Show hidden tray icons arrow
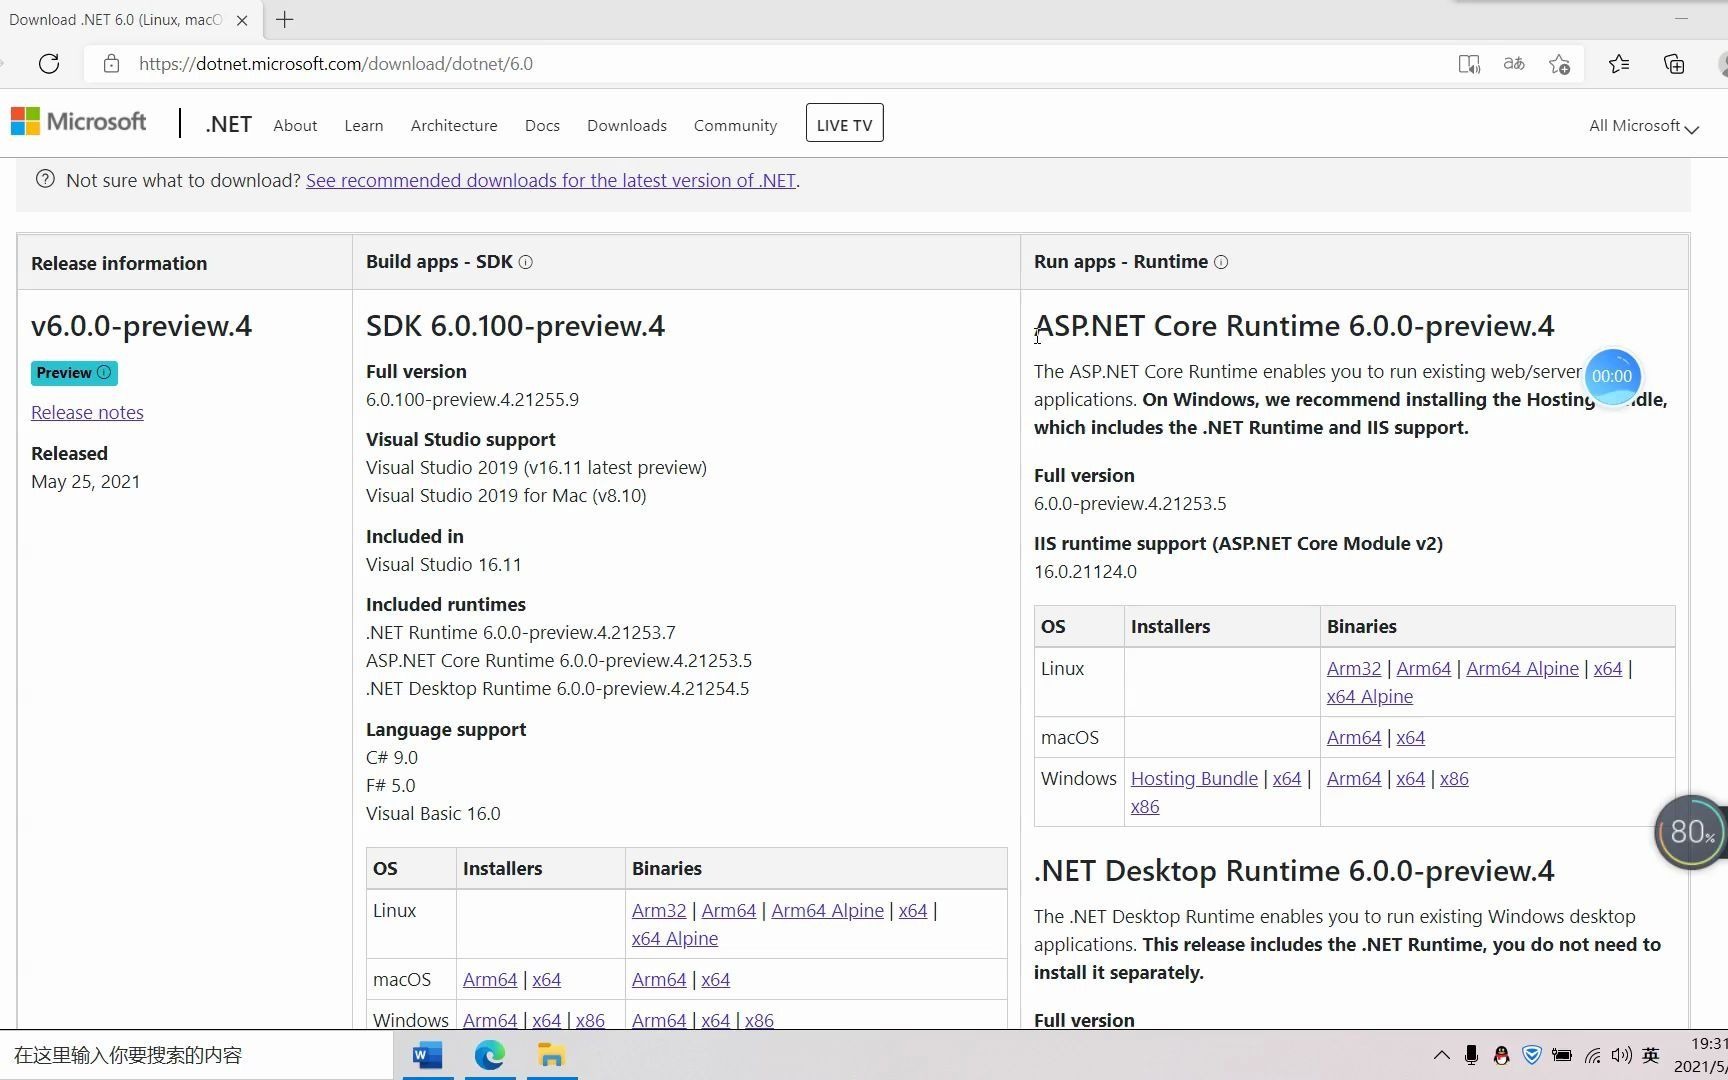This screenshot has height=1080, width=1728. (x=1441, y=1055)
